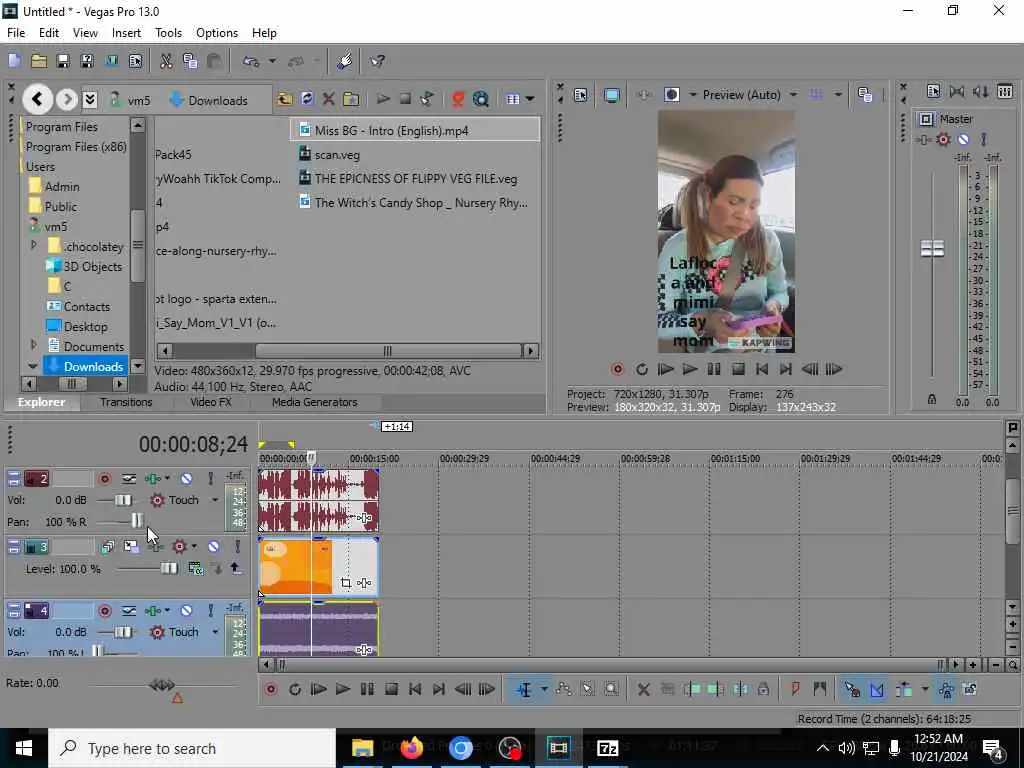Click Explorer delete red X icon
Image resolution: width=1024 pixels, height=768 pixels.
tap(328, 99)
